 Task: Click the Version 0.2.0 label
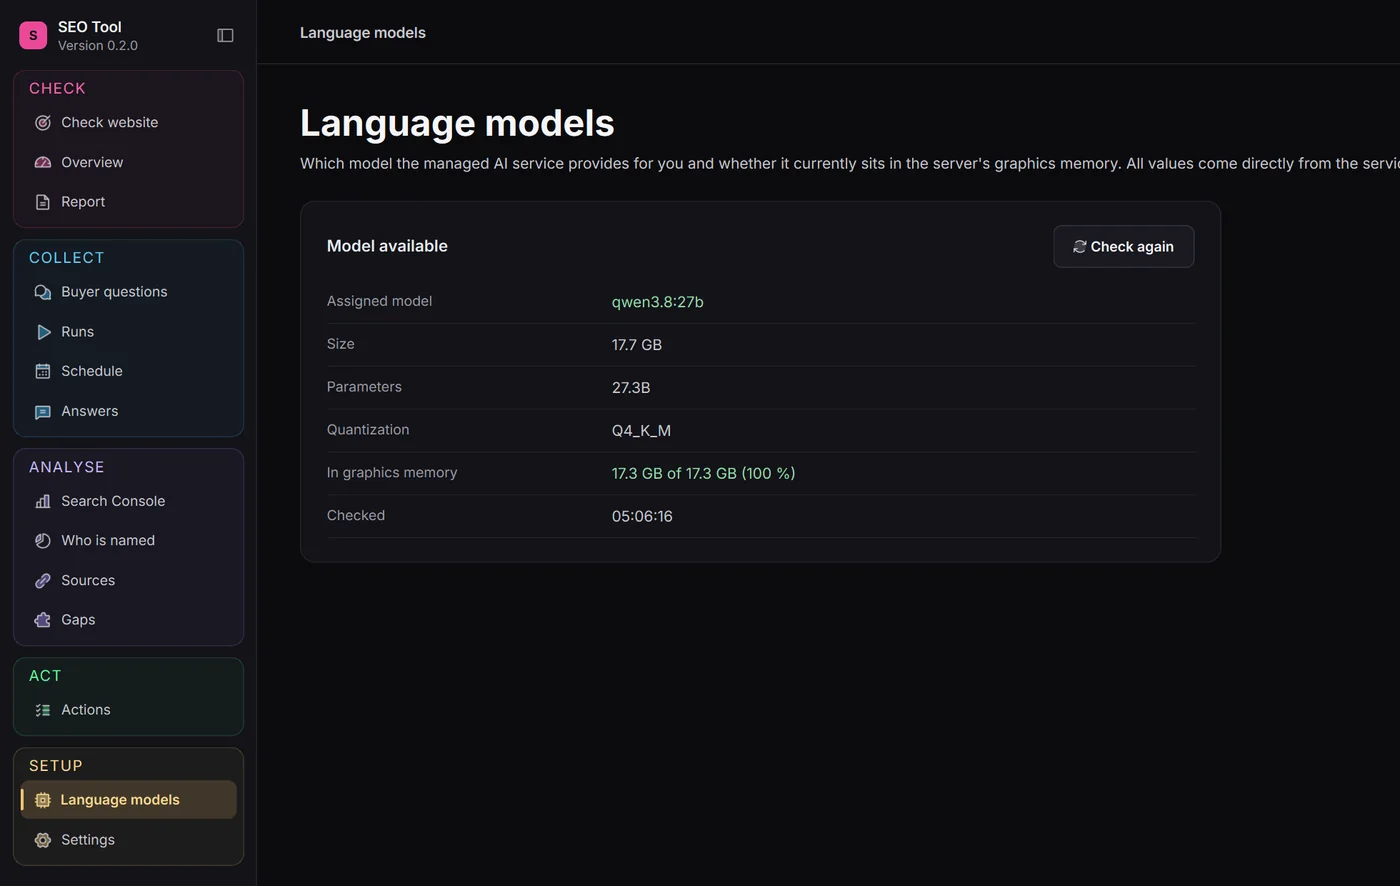(x=98, y=46)
